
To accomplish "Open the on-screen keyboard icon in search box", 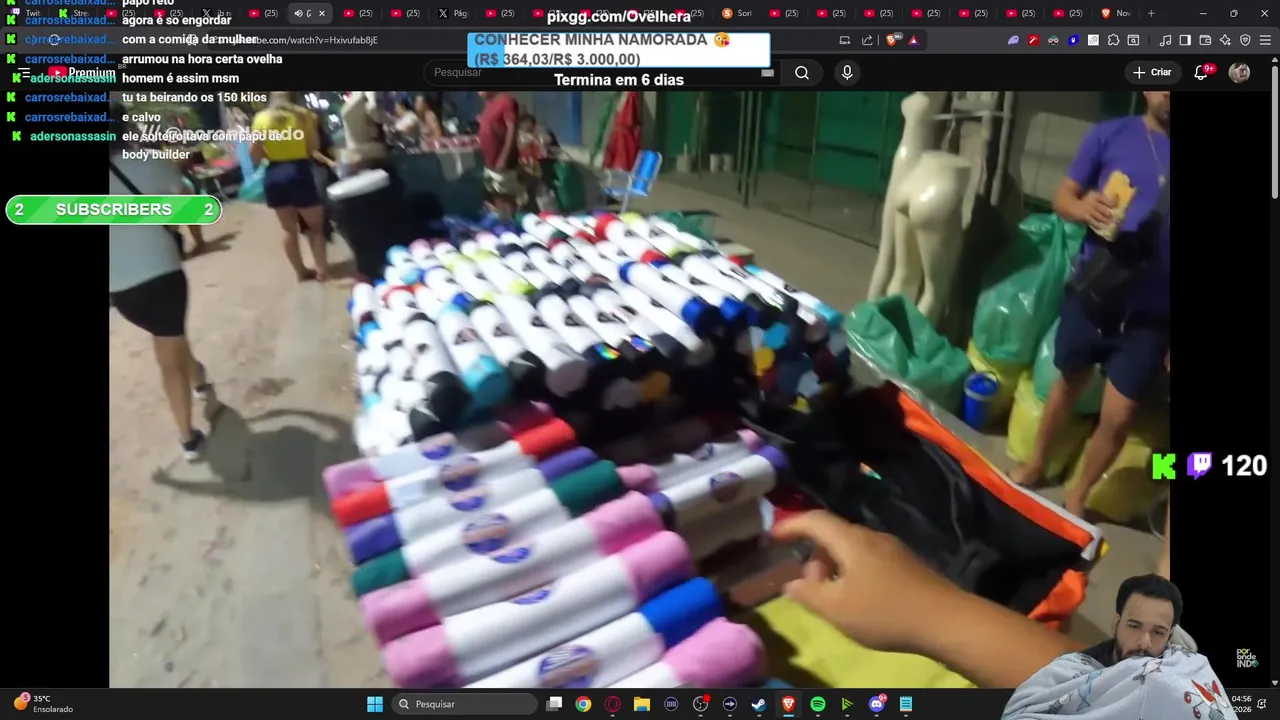I will [767, 72].
